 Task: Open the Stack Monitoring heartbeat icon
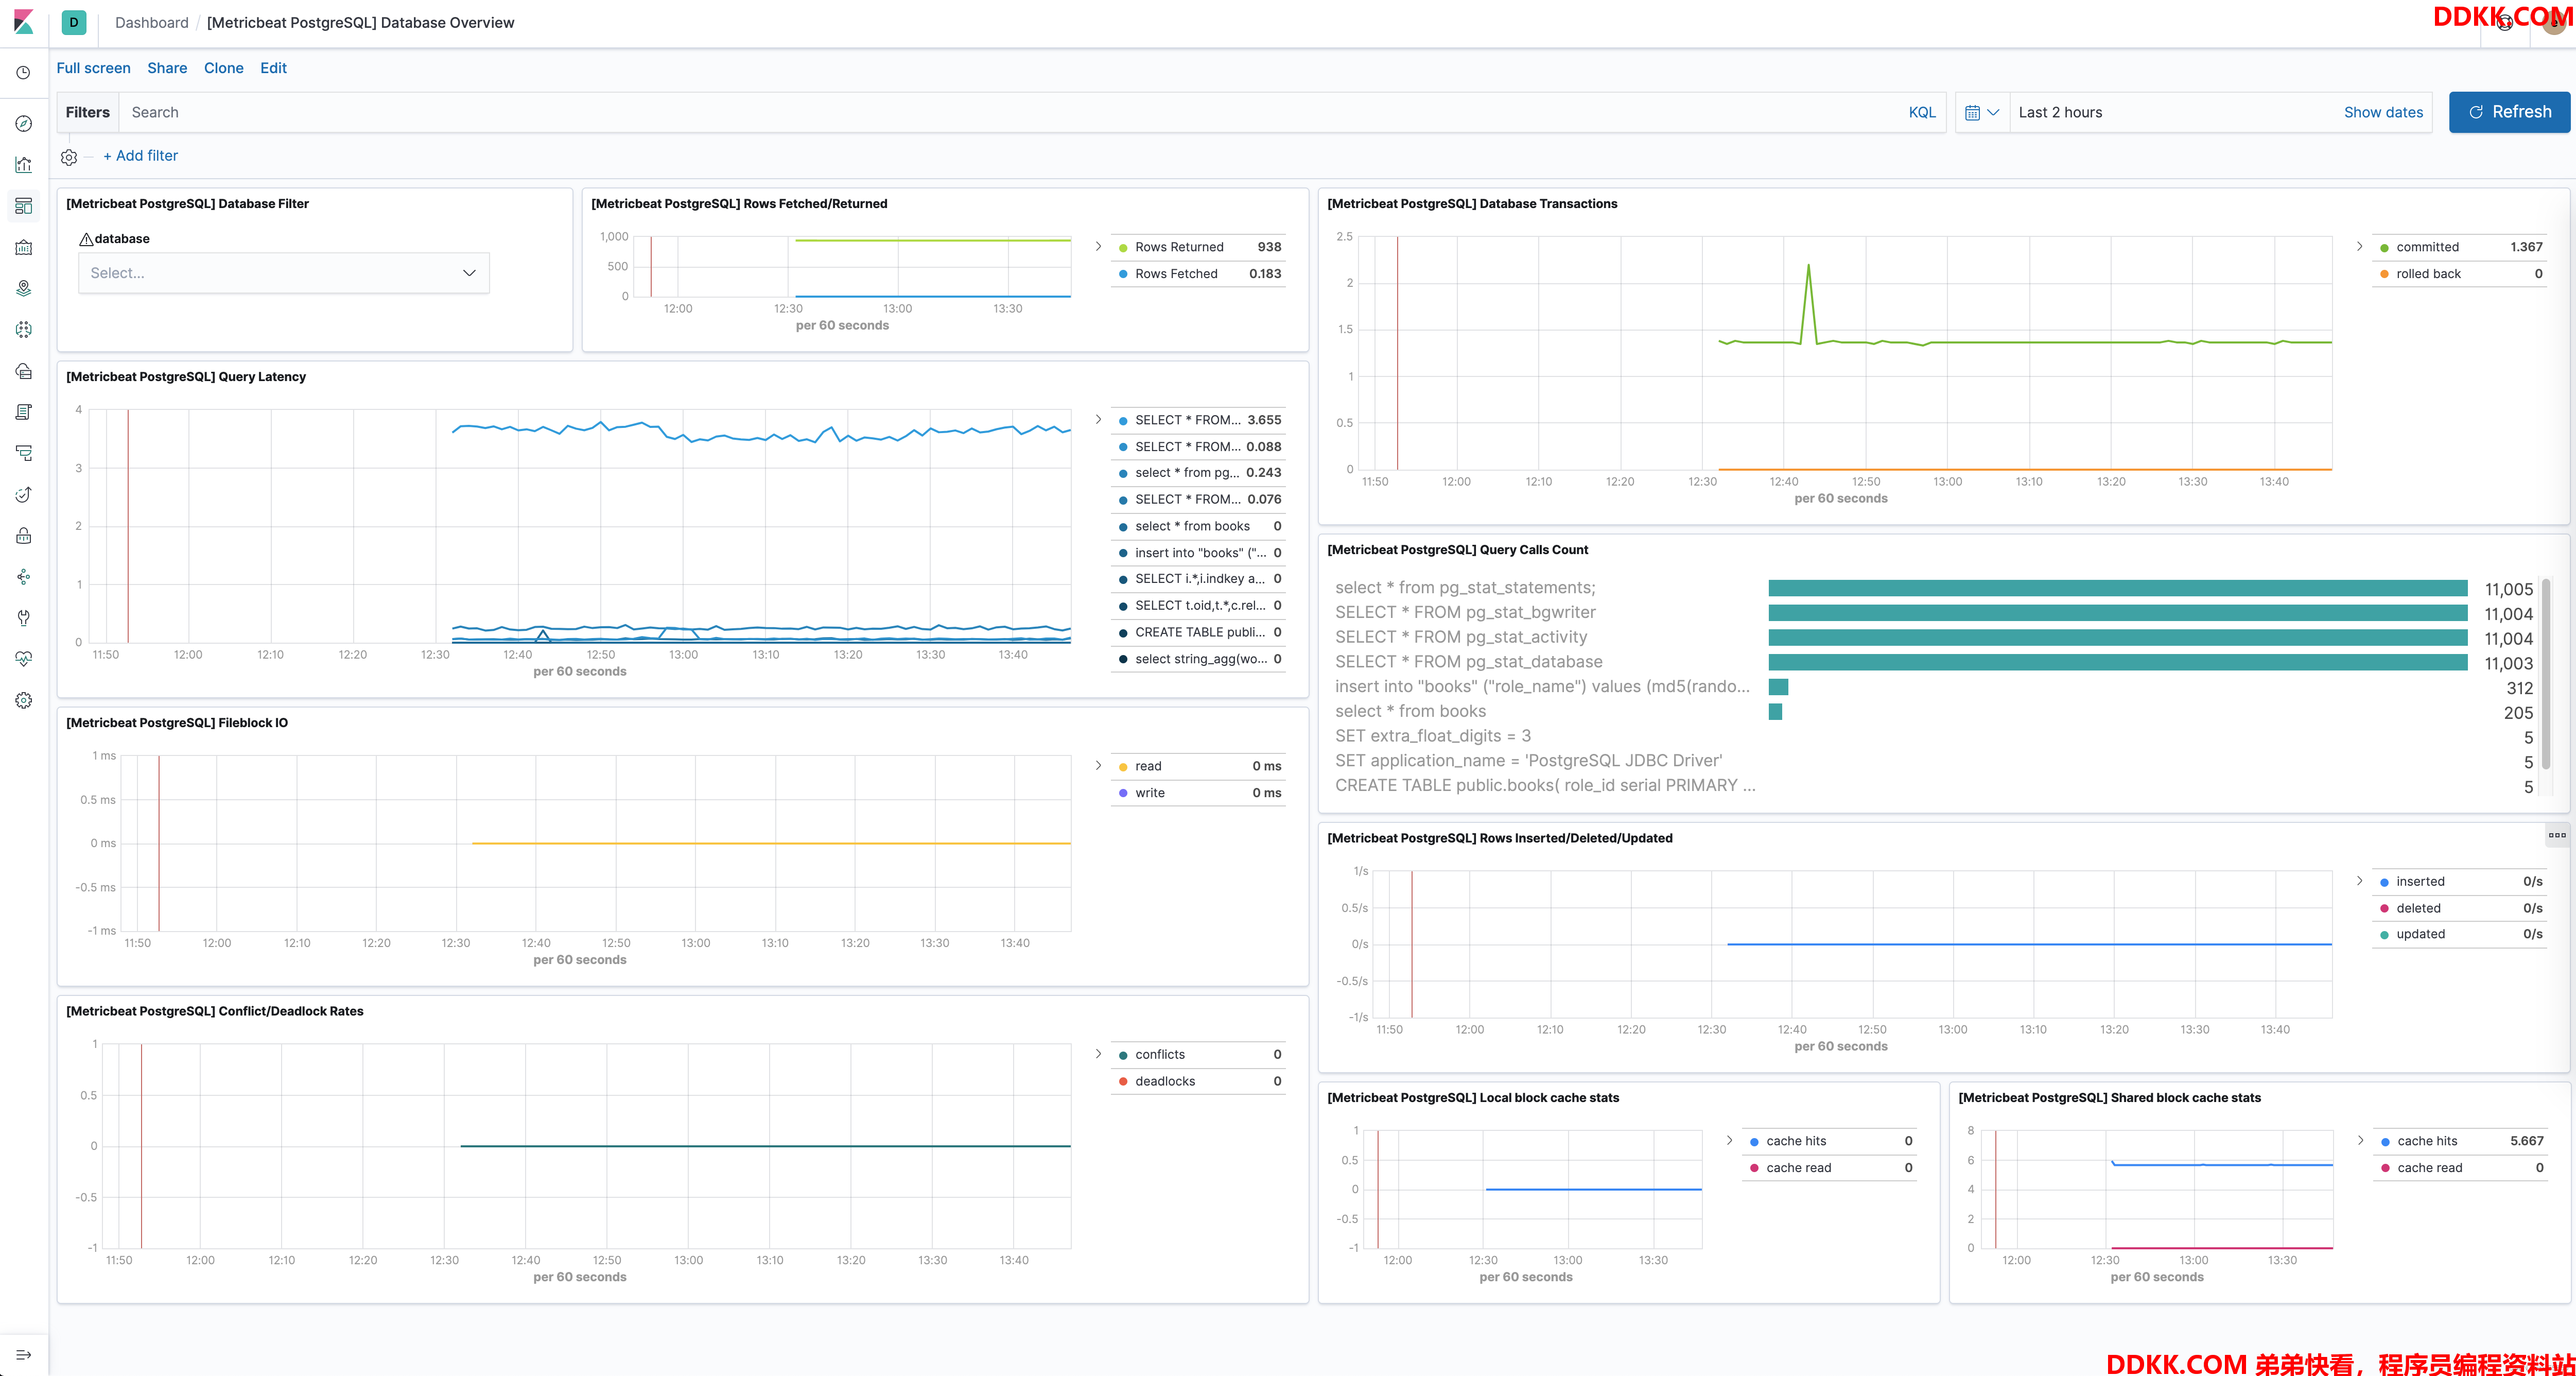pyautogui.click(x=23, y=659)
